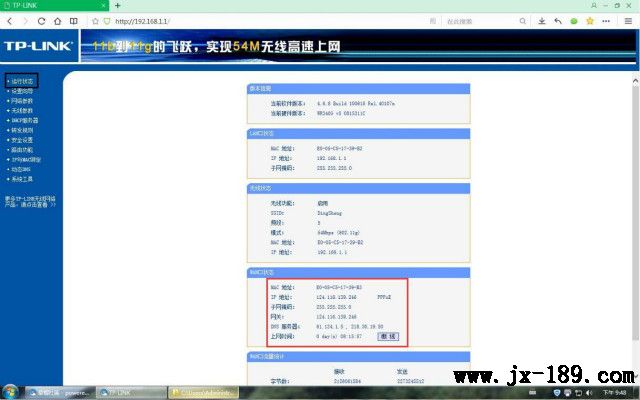Select the PPPoE connection type text
The height and width of the screenshot is (400, 640).
(384, 297)
